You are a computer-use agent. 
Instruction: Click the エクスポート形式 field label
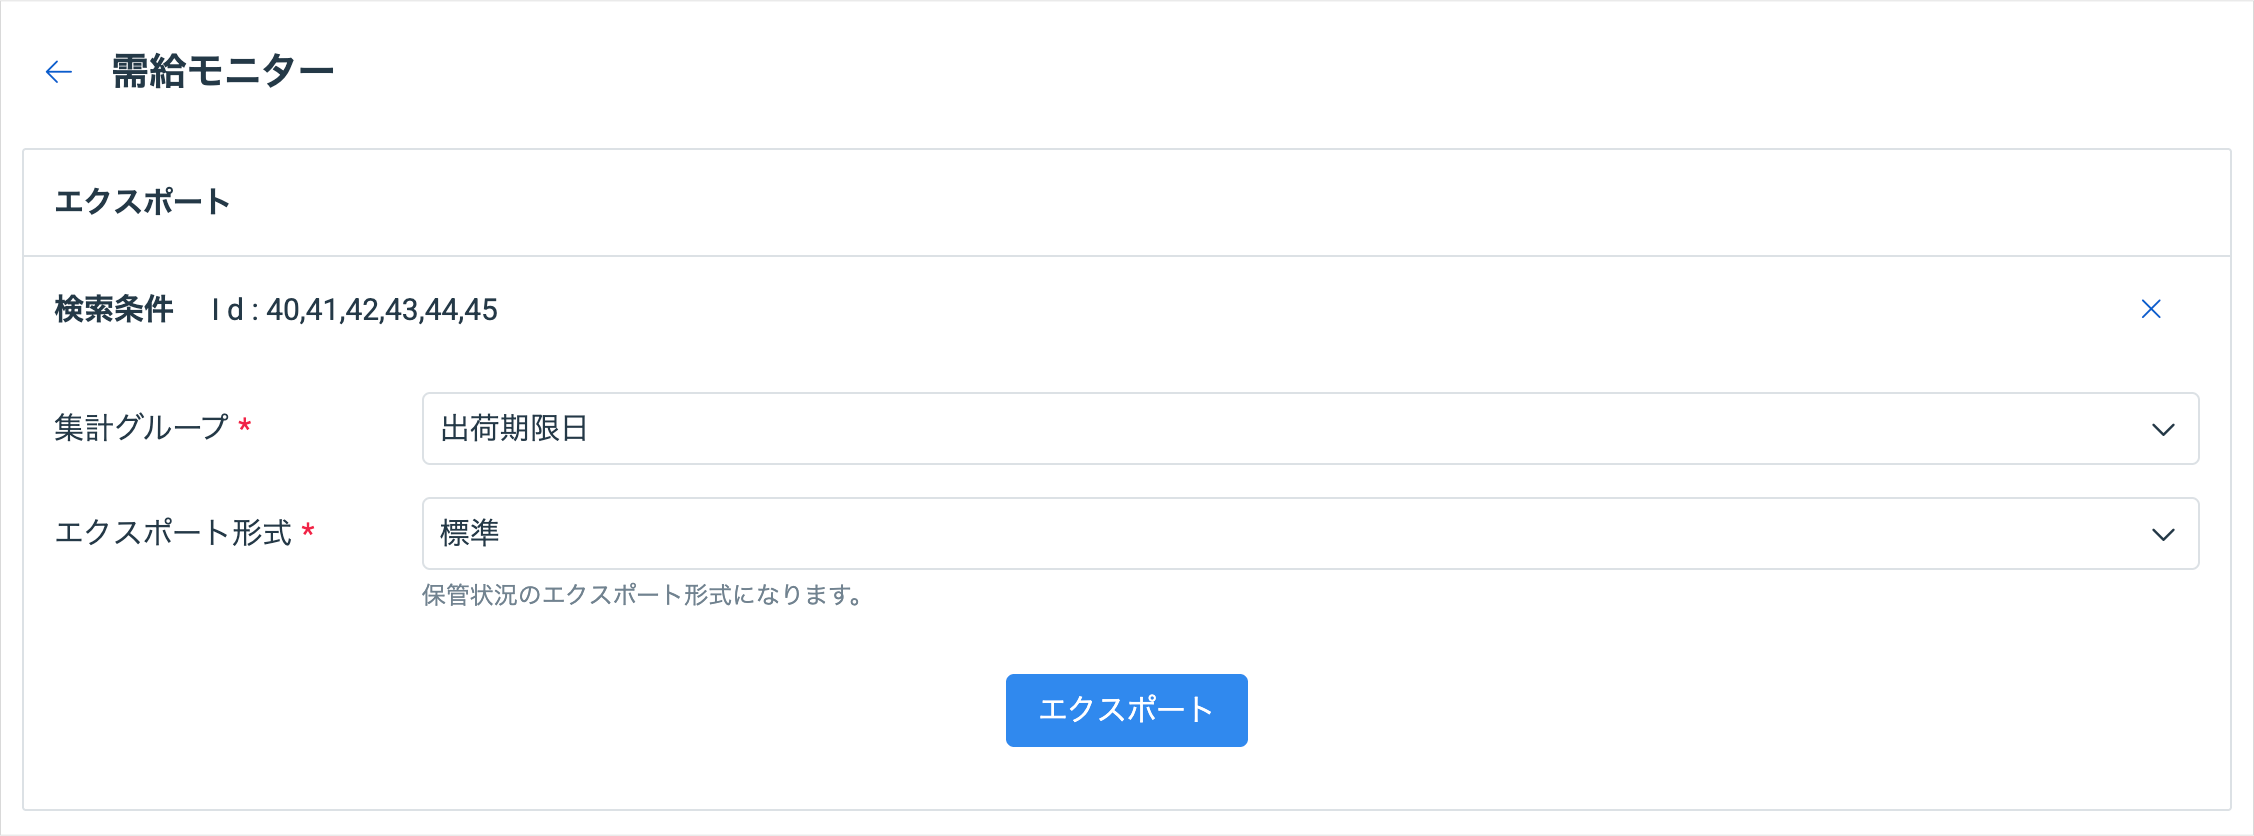[x=173, y=533]
